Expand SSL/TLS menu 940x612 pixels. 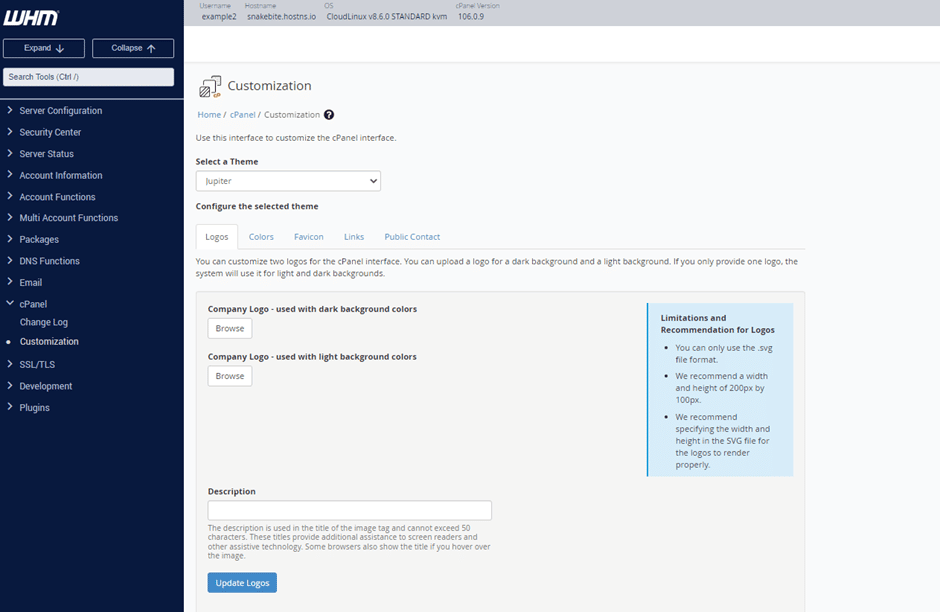pos(37,364)
